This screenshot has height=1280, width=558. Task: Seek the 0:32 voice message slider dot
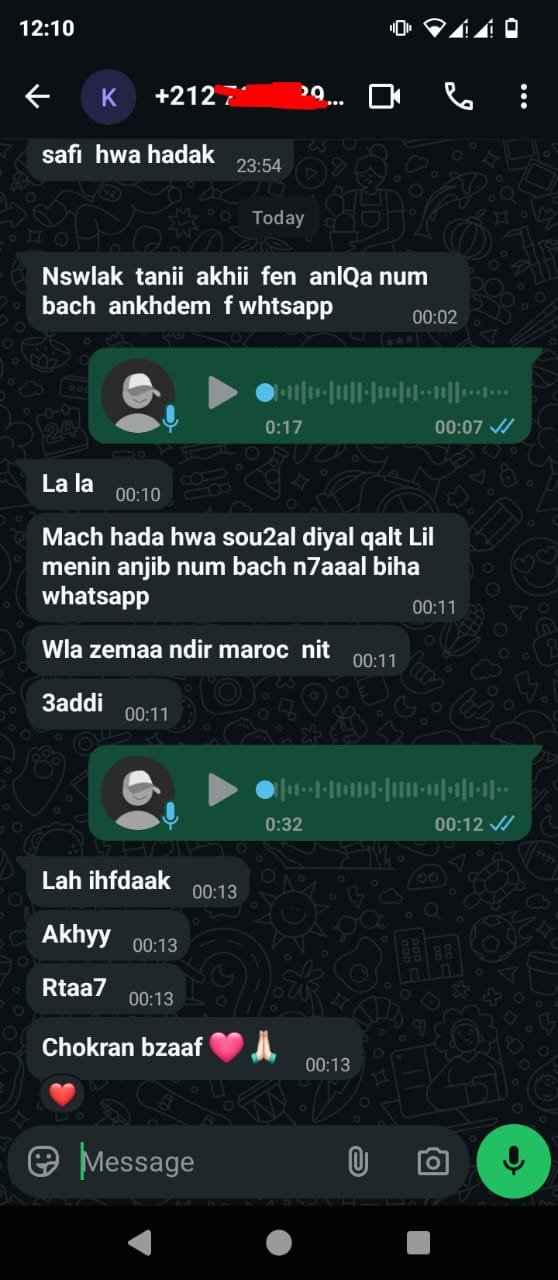(x=265, y=790)
